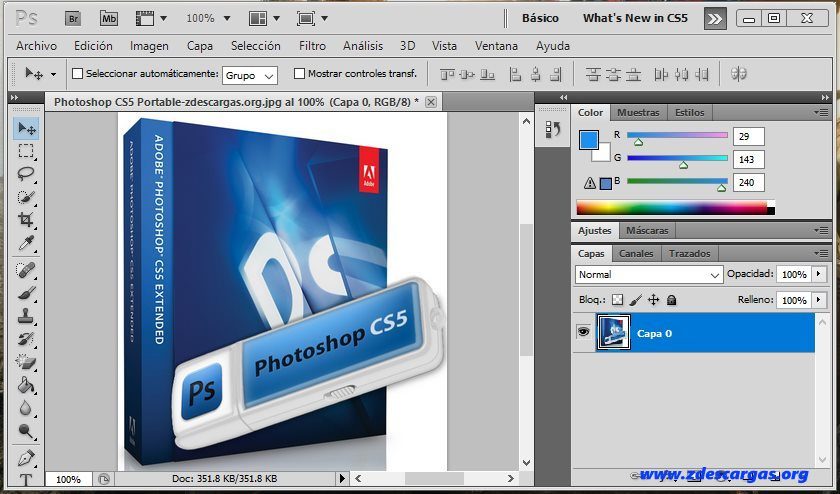
Task: Check Mostrar controles transf. option
Action: tap(299, 73)
